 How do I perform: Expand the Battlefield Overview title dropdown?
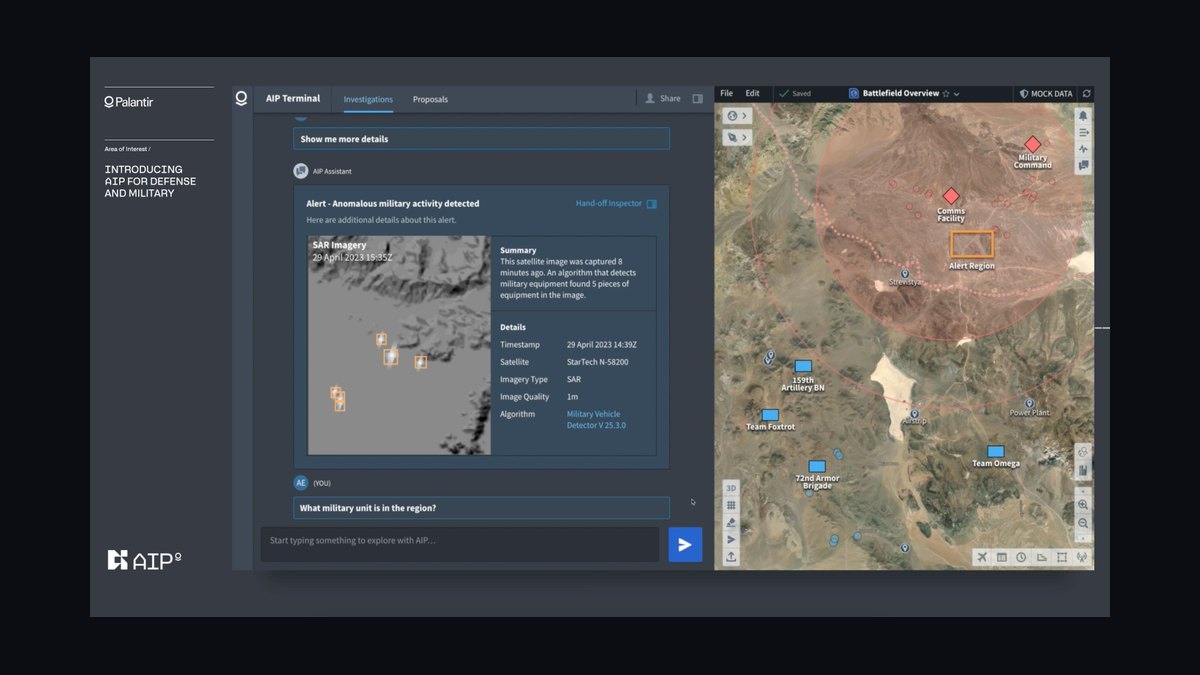[957, 94]
